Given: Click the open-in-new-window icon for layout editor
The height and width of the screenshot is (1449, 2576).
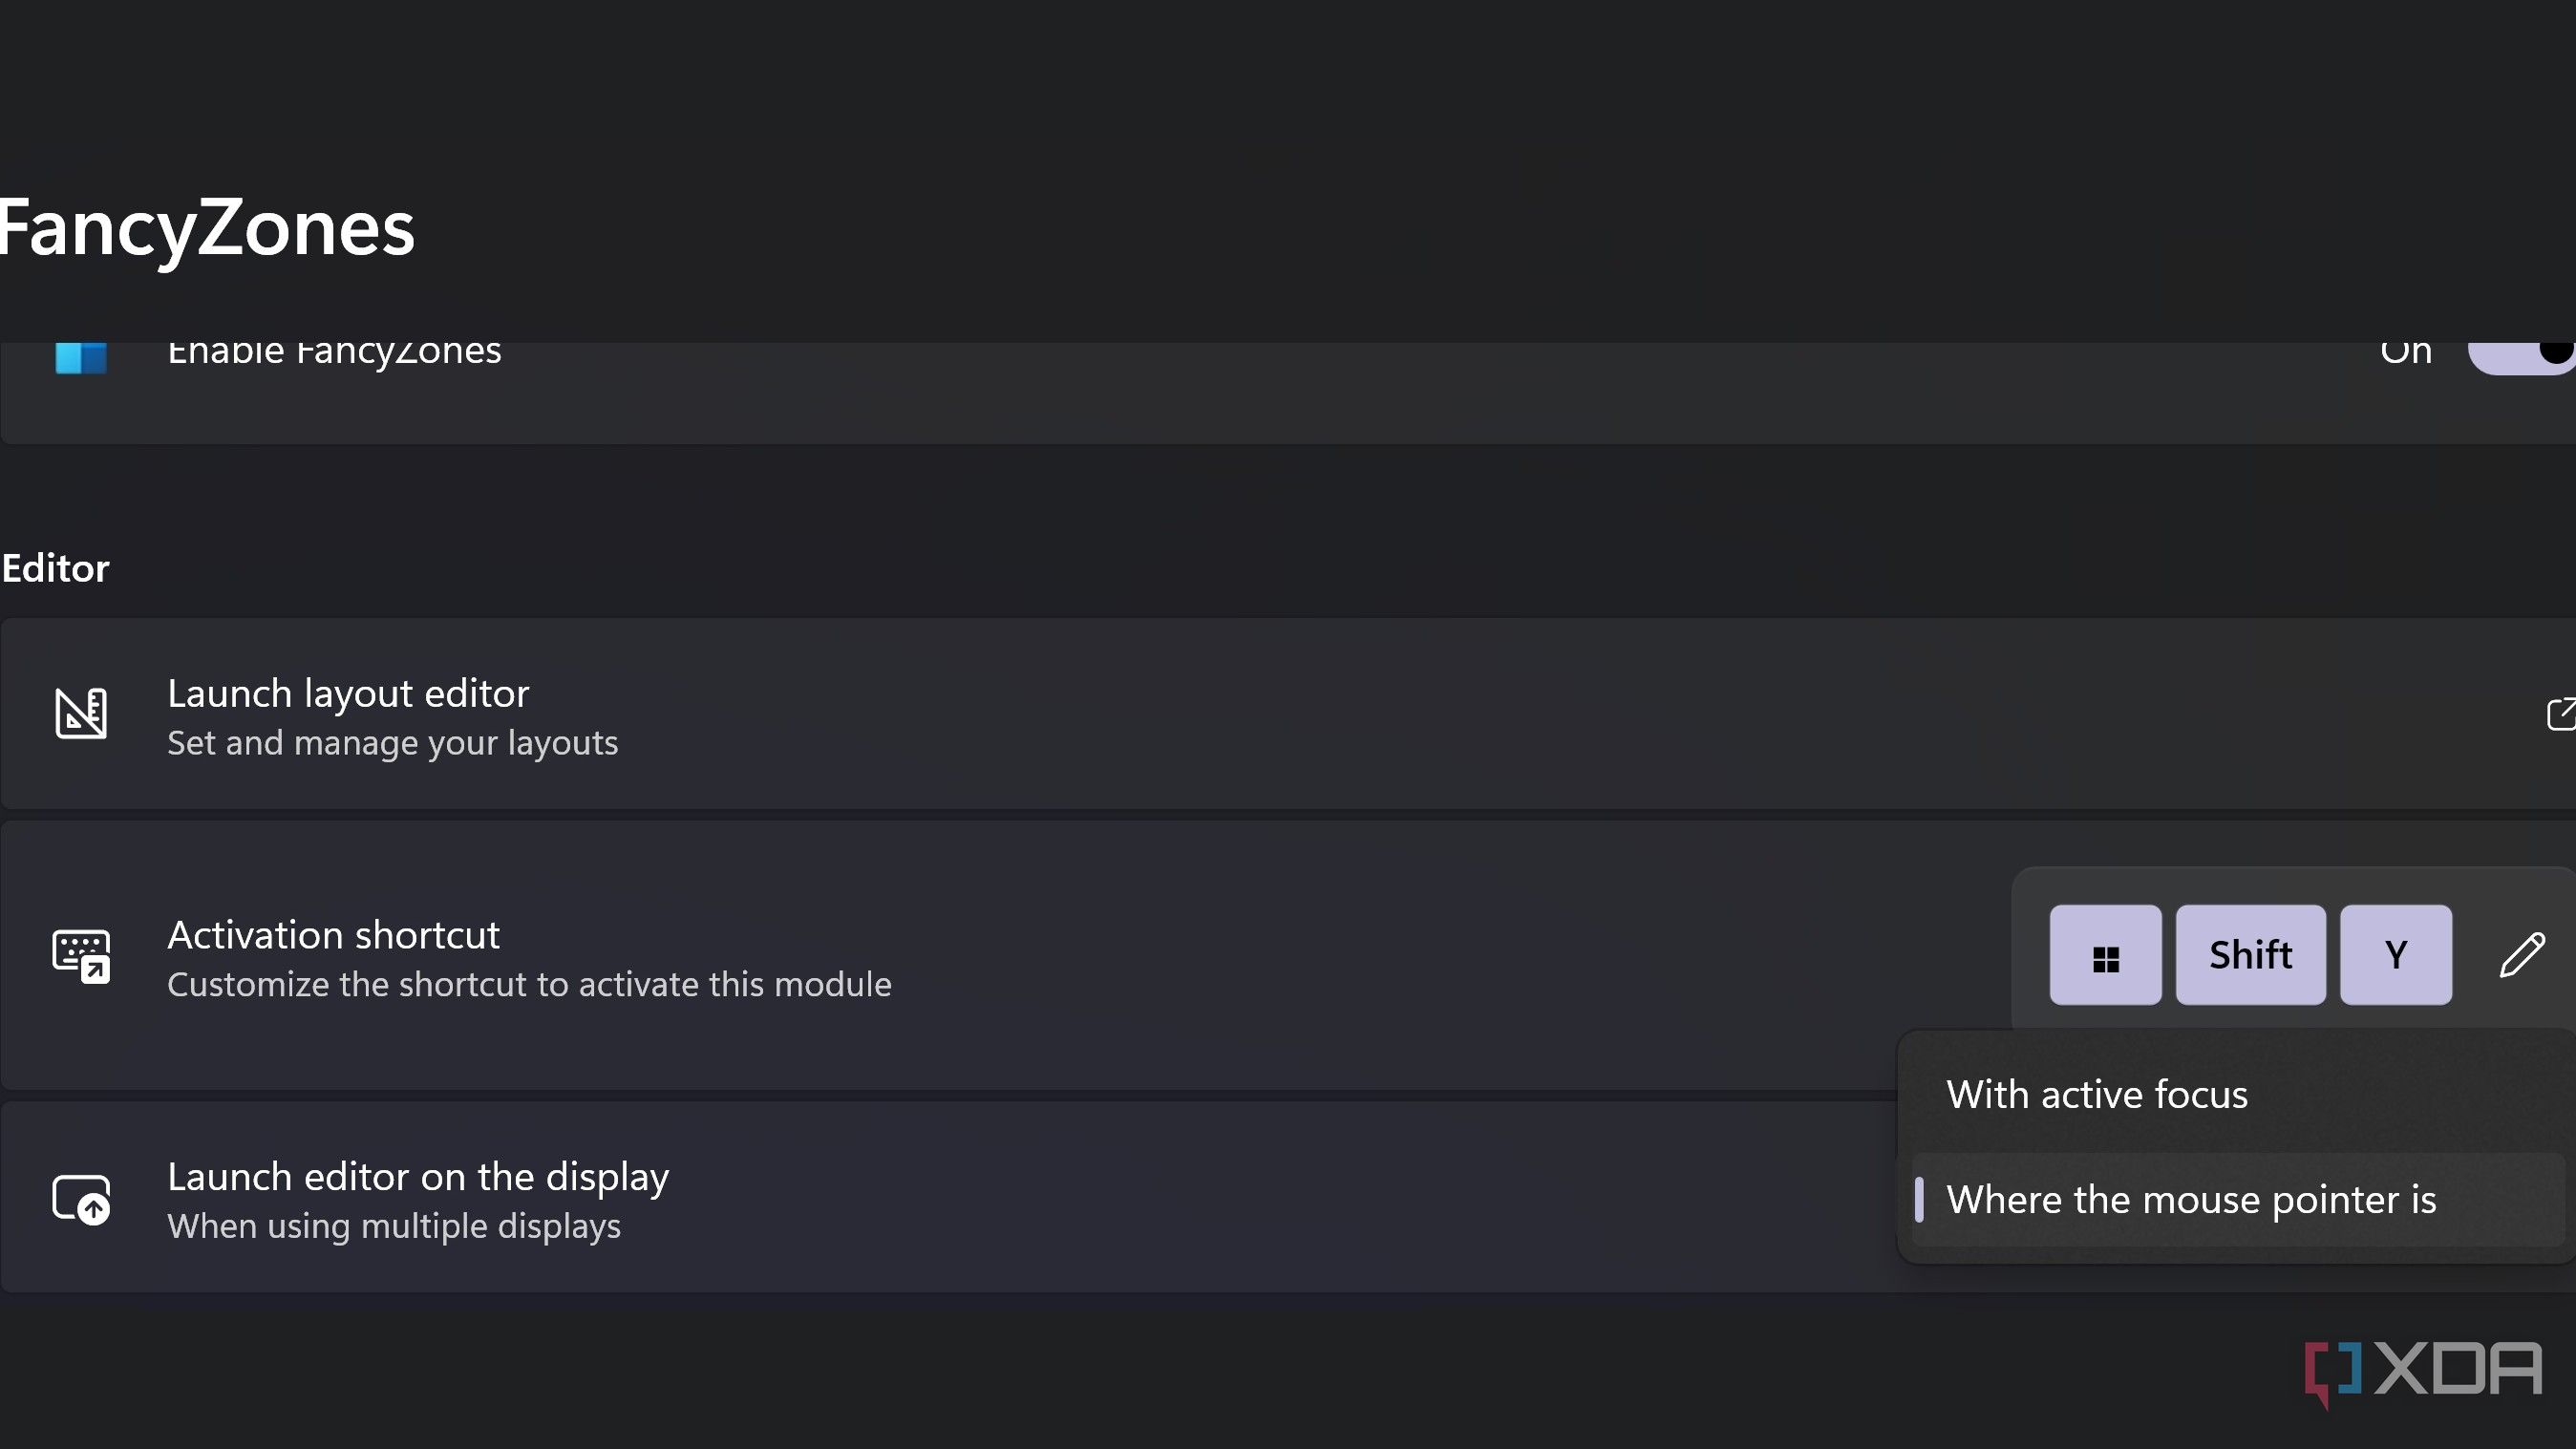Looking at the screenshot, I should click(2560, 714).
